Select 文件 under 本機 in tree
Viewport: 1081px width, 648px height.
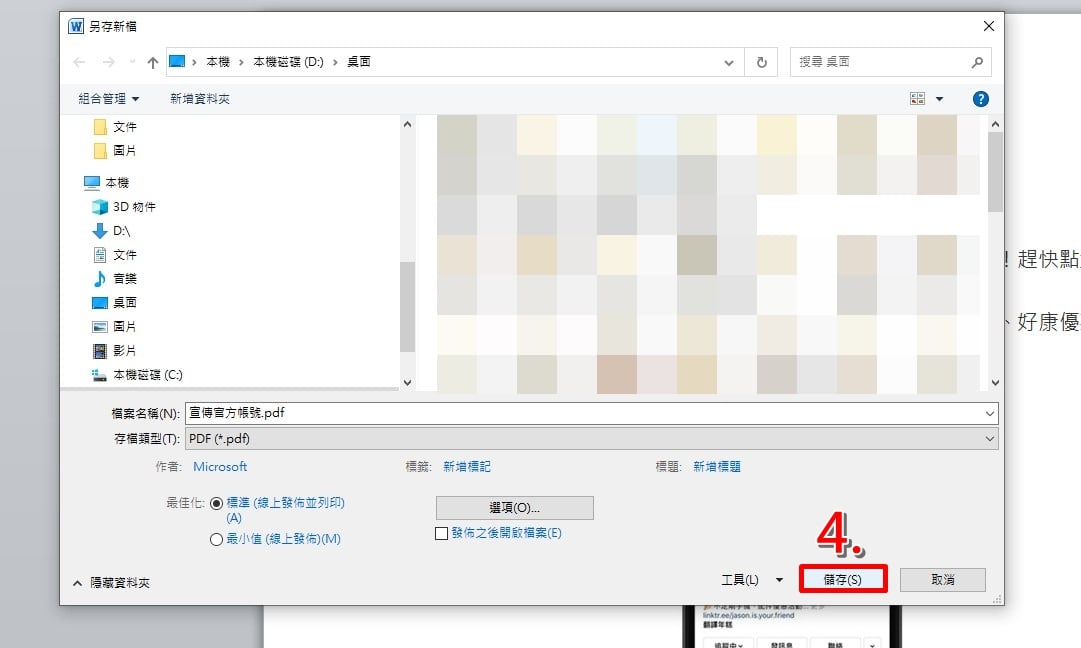click(115, 254)
